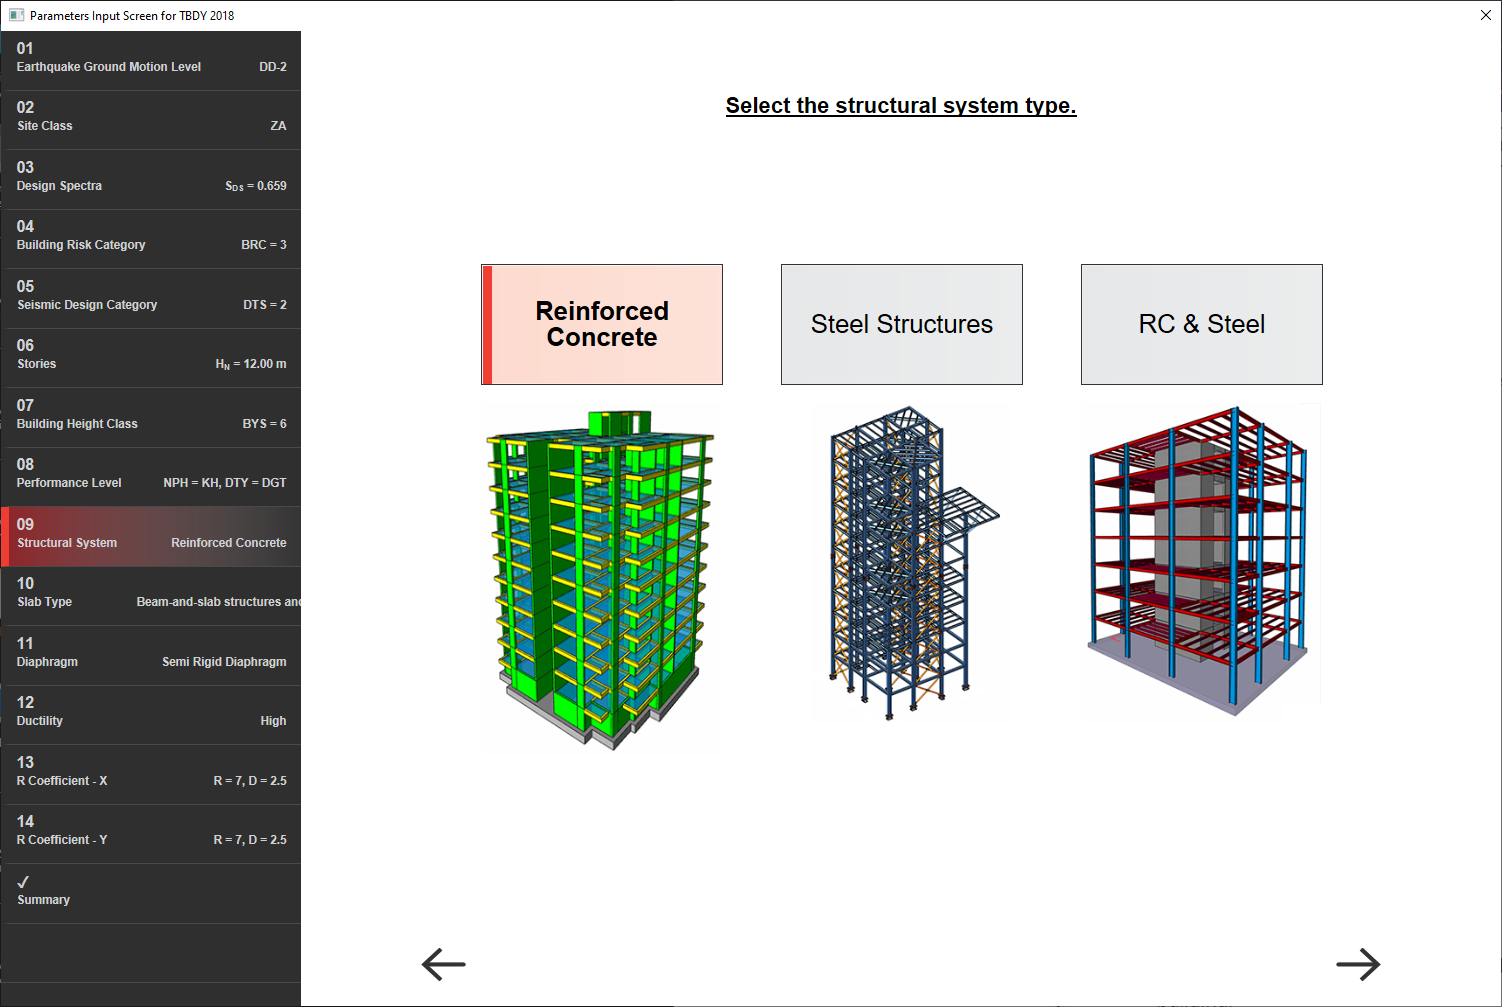Click the forward arrow to next step

1358,964
